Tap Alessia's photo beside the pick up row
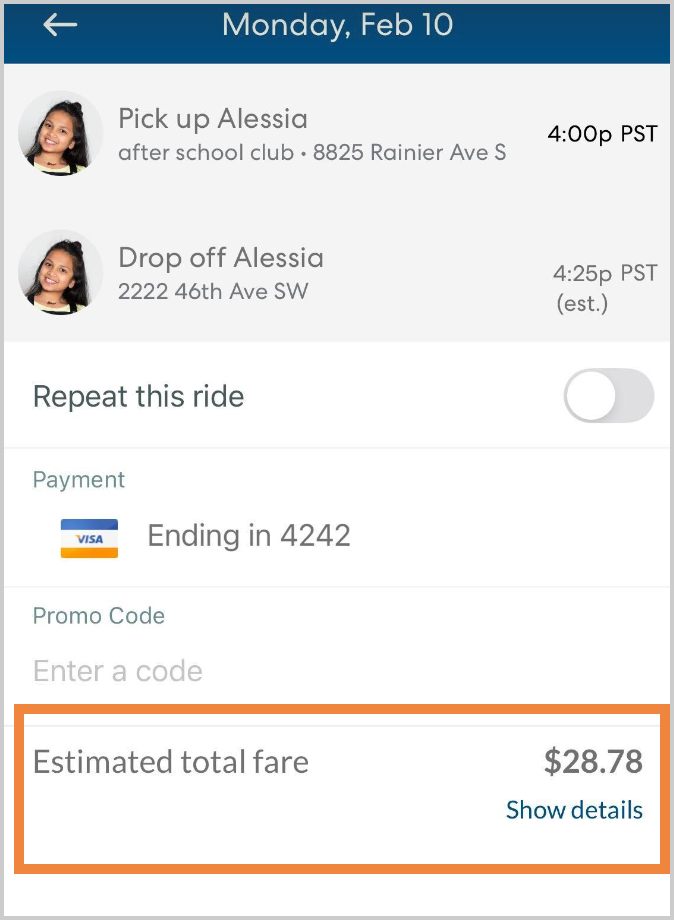The width and height of the screenshot is (674, 920). click(61, 133)
